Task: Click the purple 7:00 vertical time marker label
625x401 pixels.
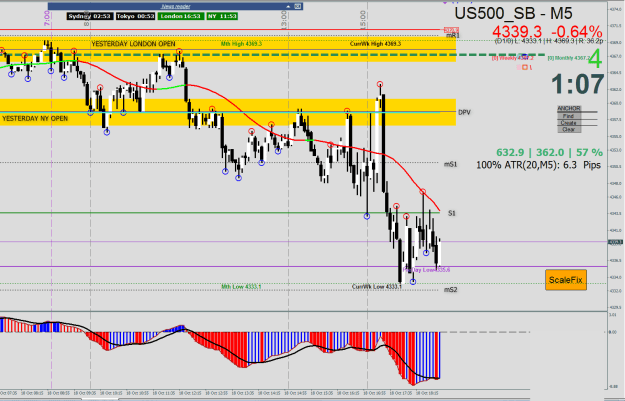Action: (x=47, y=19)
